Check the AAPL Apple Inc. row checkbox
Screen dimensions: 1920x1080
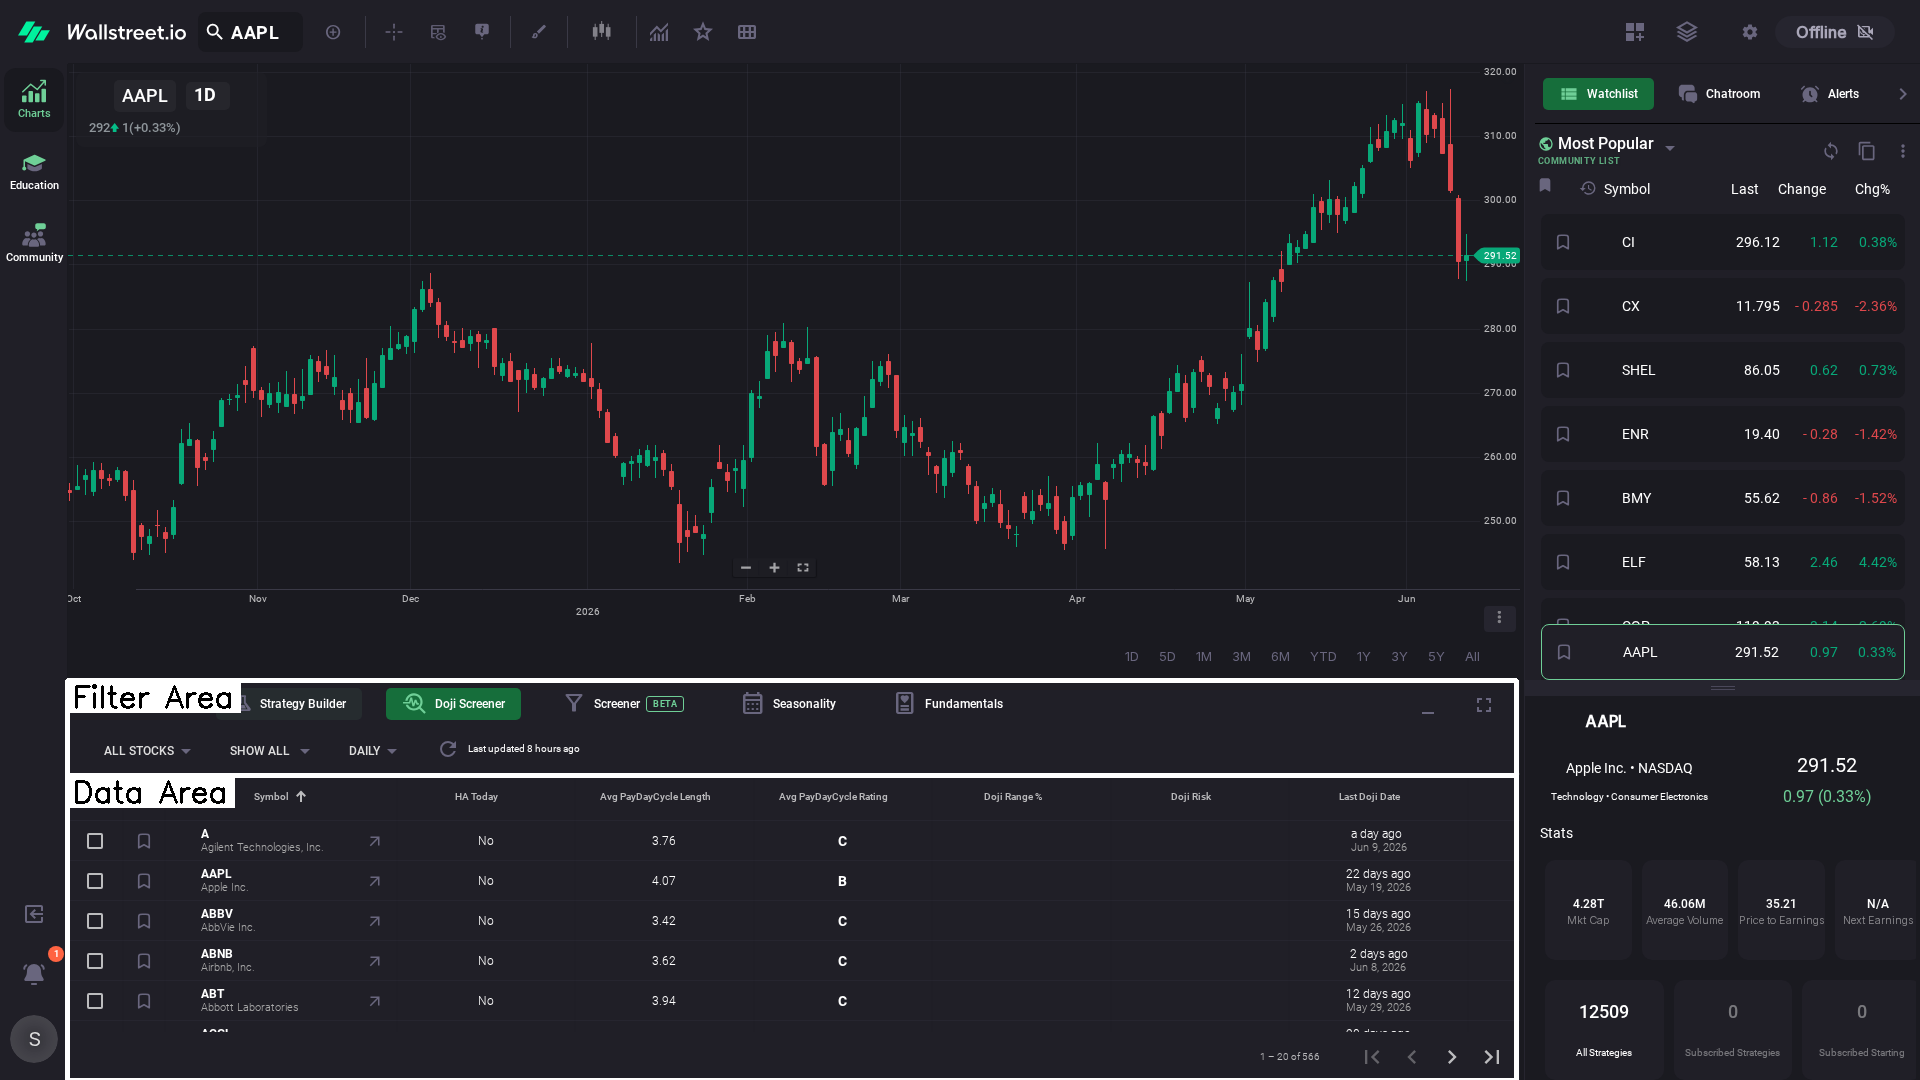[x=95, y=881]
